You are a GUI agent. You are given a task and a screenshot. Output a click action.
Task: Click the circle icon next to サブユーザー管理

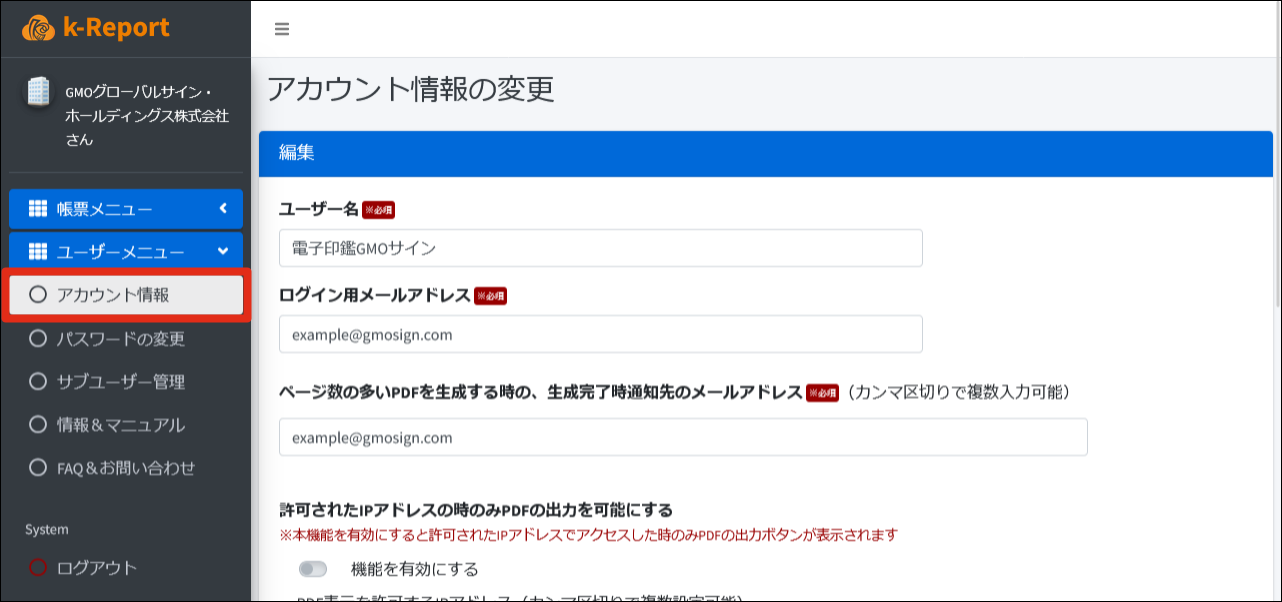pyautogui.click(x=38, y=382)
